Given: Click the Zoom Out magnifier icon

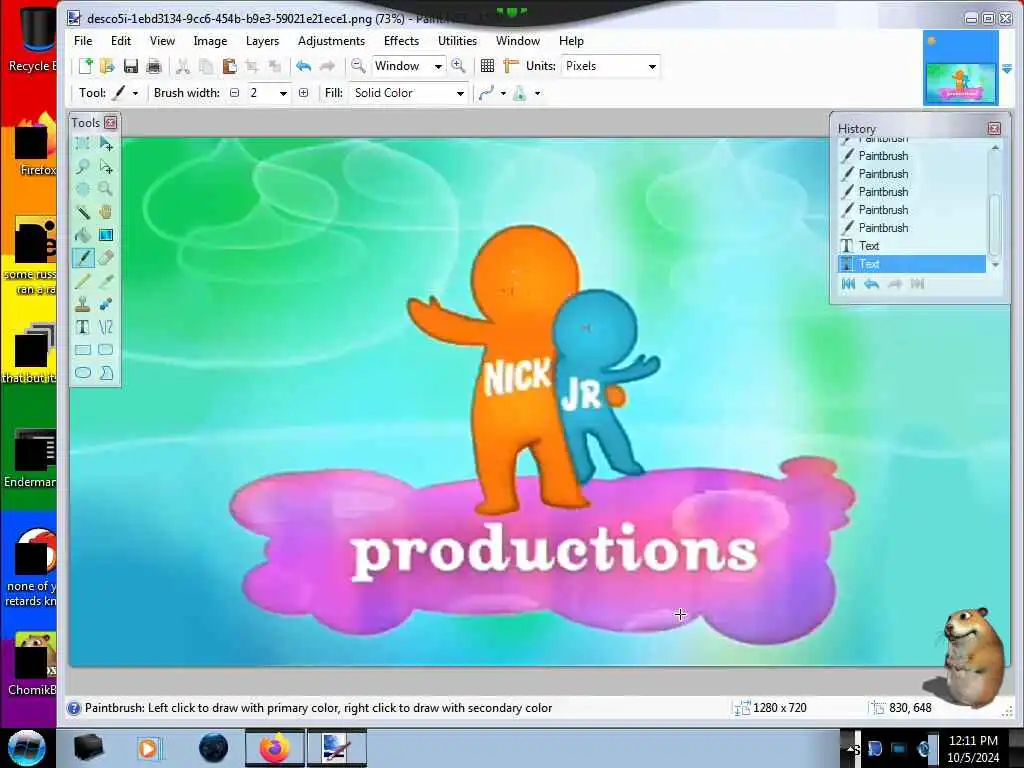Looking at the screenshot, I should tap(358, 66).
